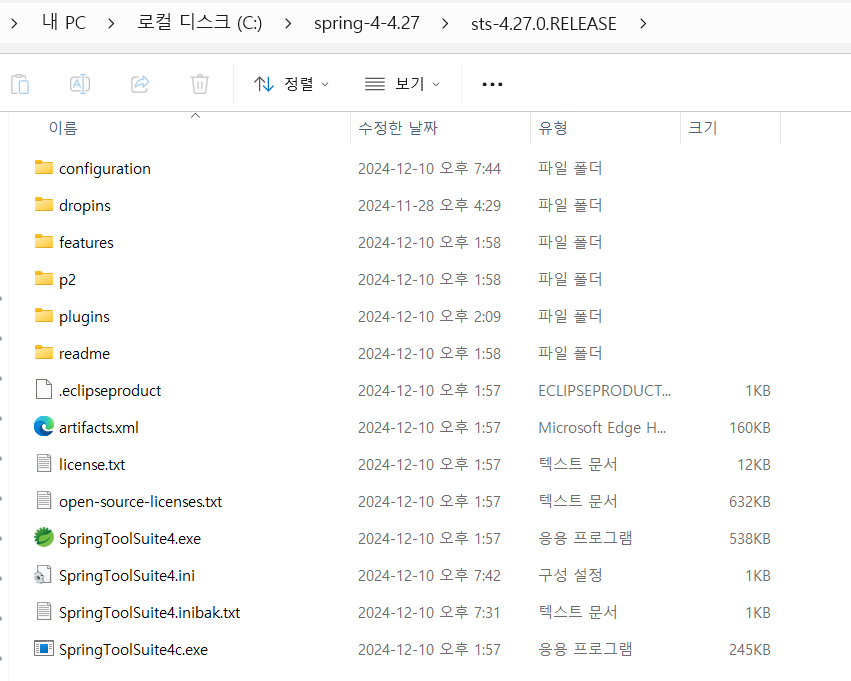This screenshot has width=851, height=681.
Task: Sort by 수정한 날짜 column header
Action: [x=398, y=128]
